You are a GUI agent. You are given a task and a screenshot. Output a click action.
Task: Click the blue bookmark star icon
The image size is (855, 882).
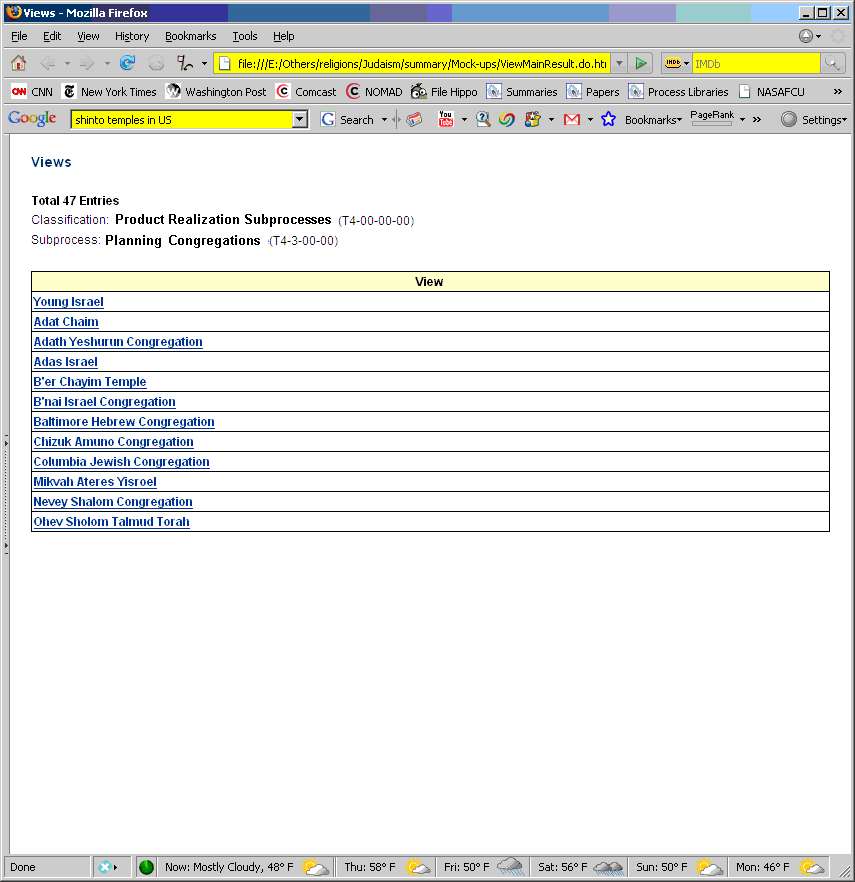(608, 119)
